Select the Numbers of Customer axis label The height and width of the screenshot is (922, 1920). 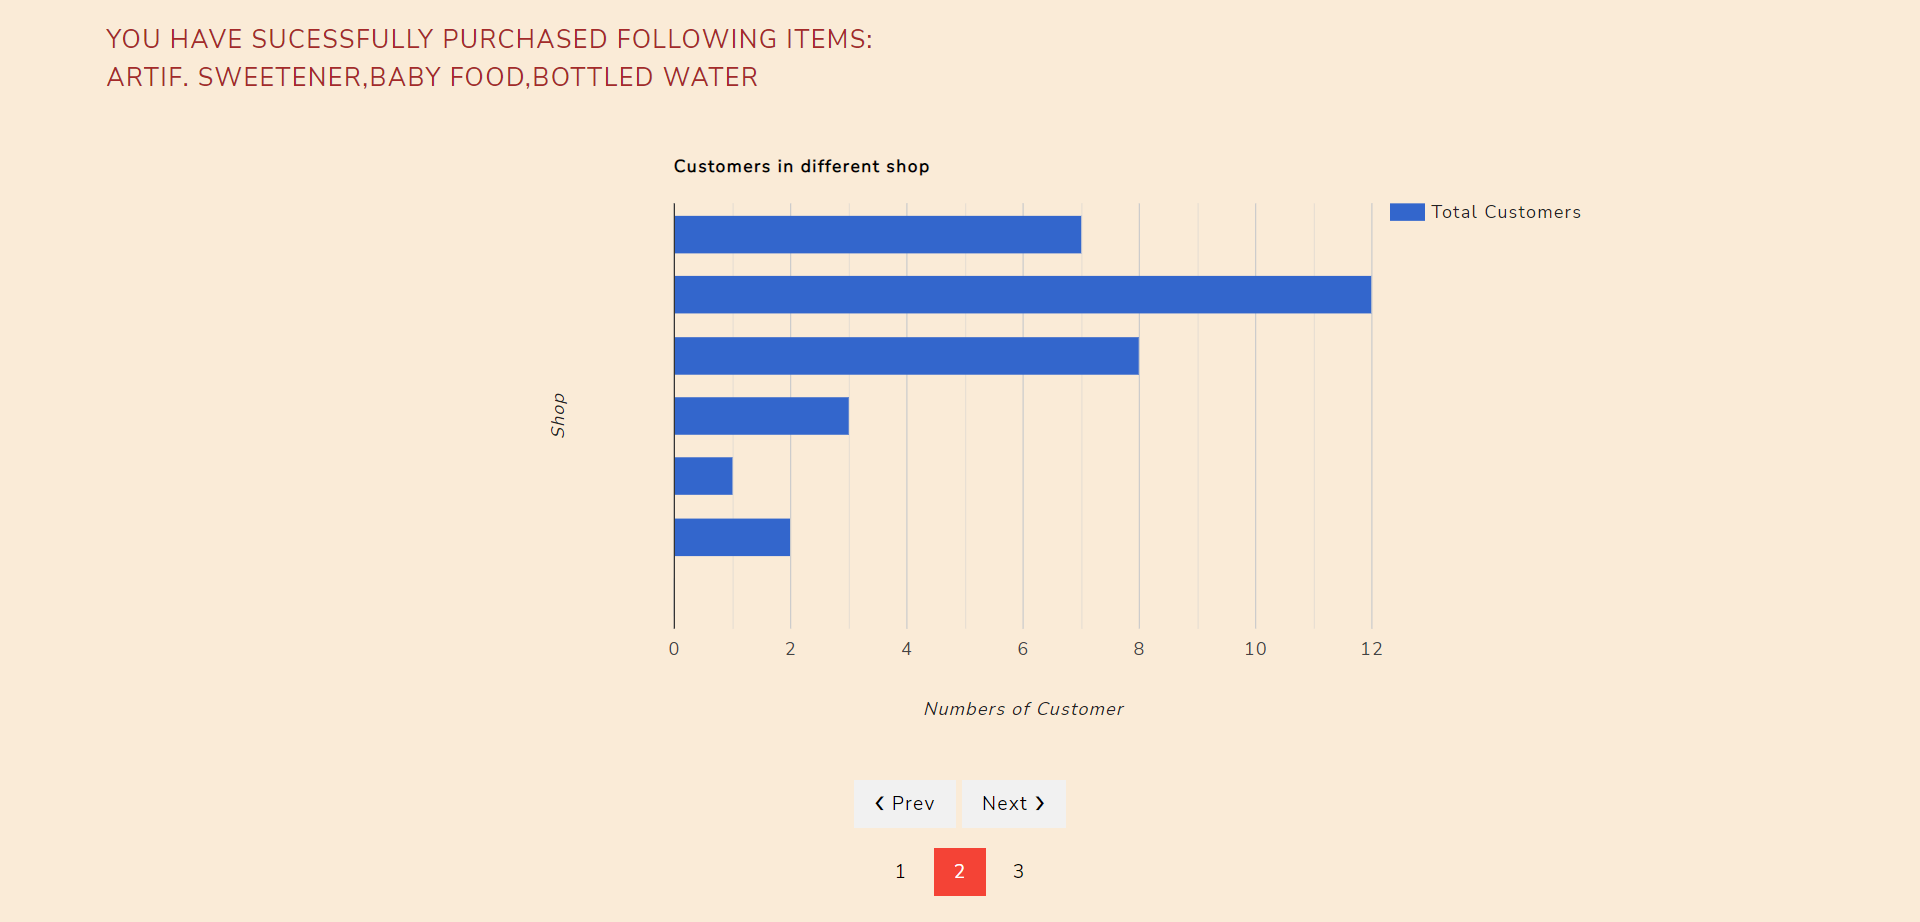coord(1023,708)
